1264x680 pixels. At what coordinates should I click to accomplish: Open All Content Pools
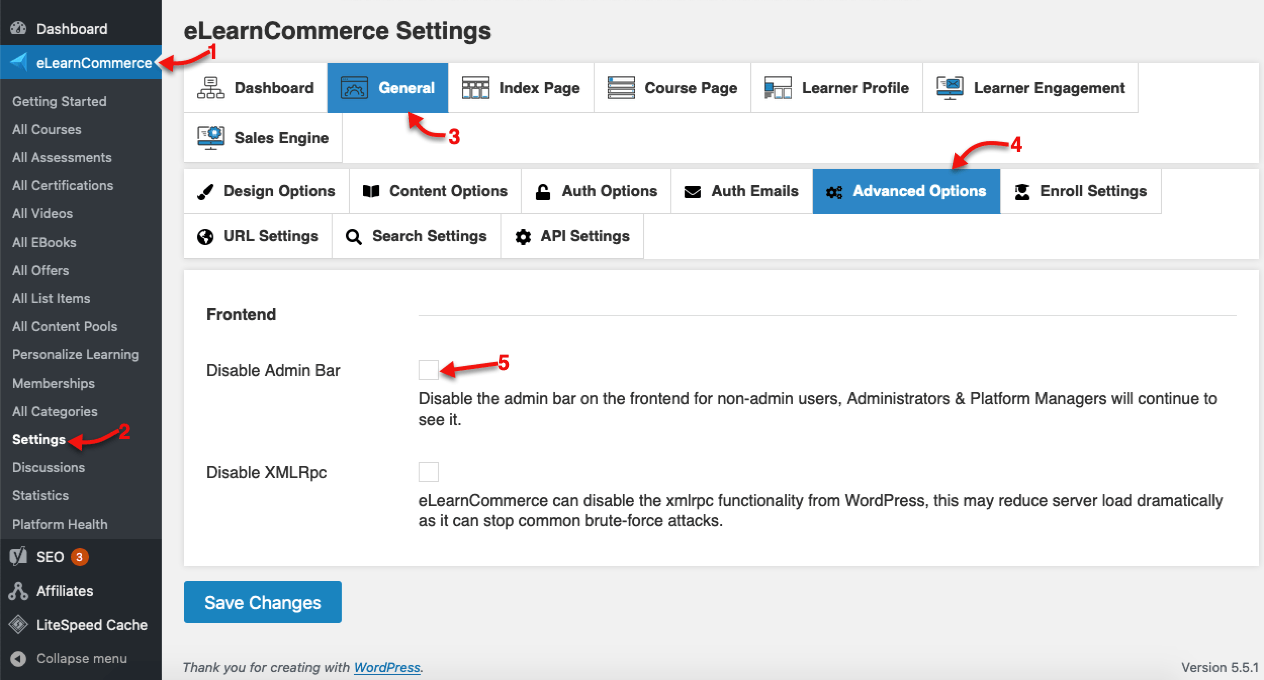tap(65, 326)
